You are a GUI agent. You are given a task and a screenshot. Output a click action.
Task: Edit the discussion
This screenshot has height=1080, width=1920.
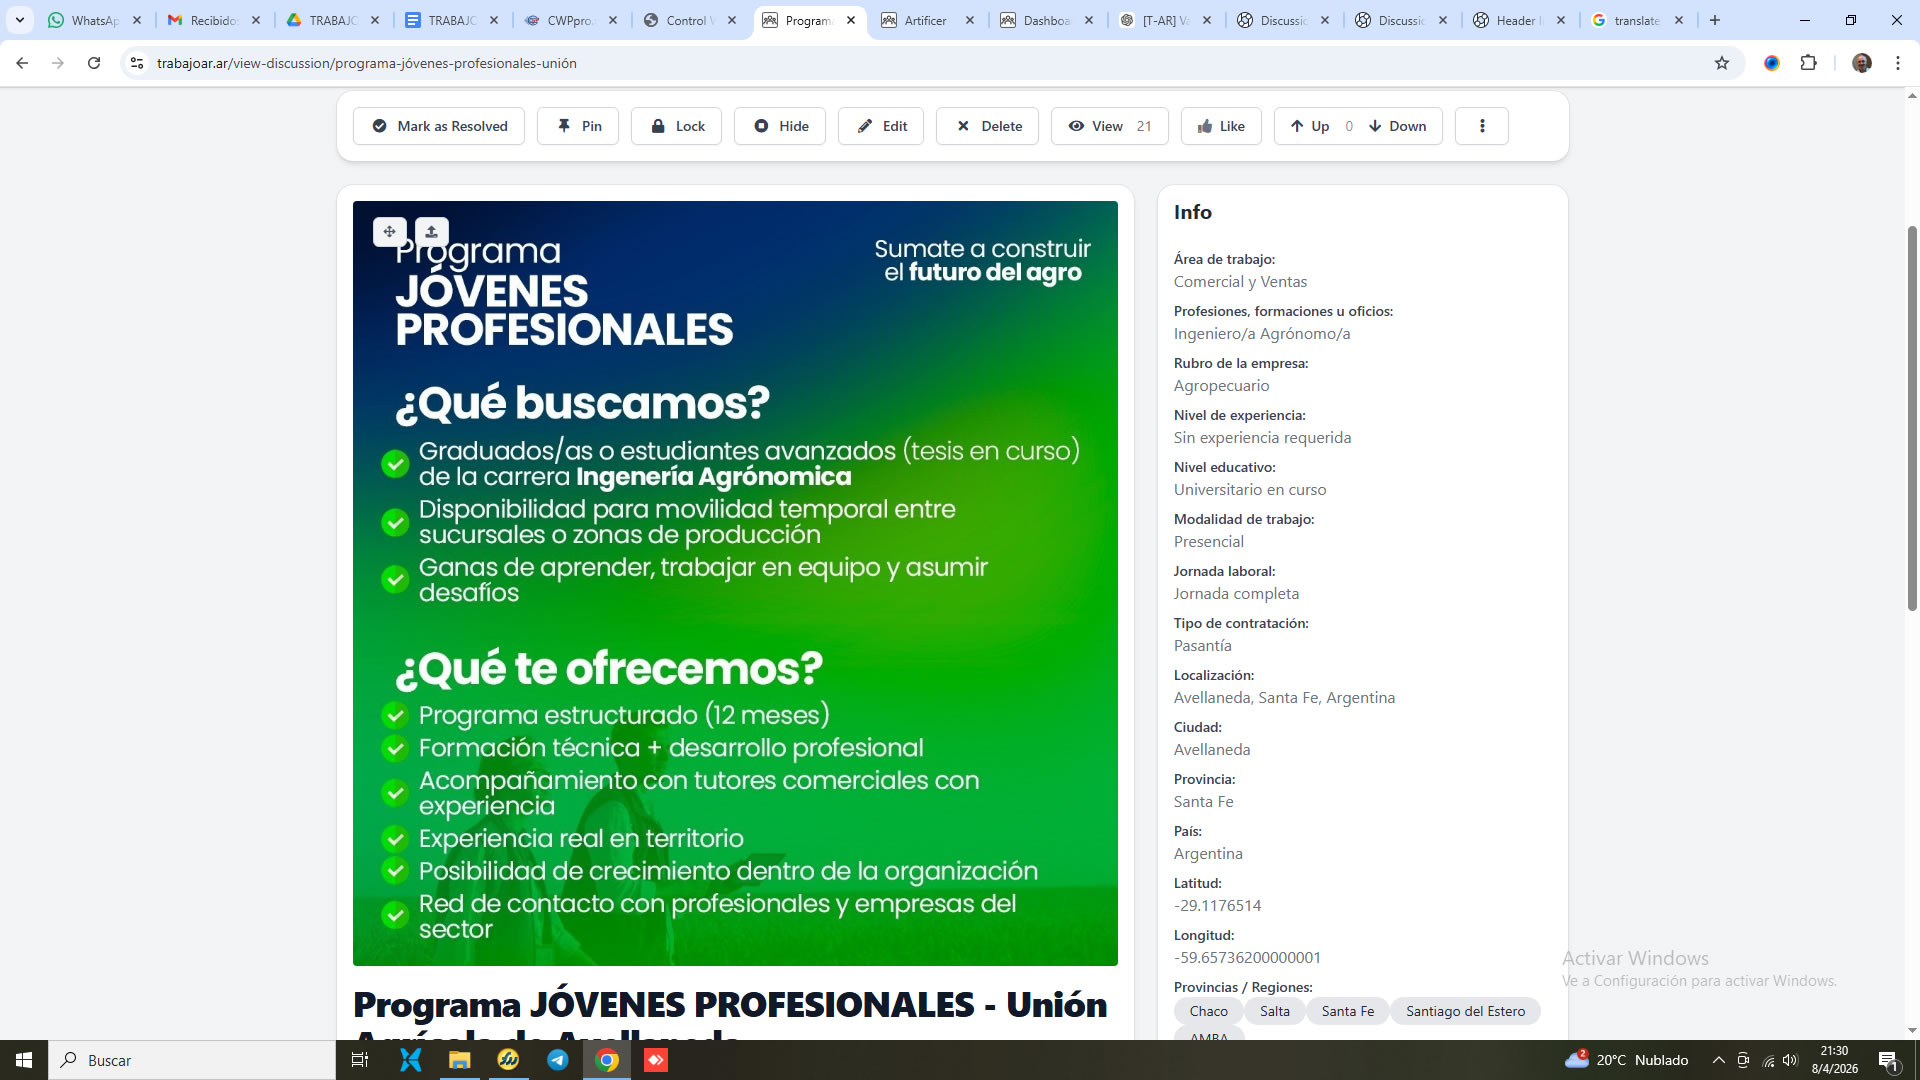[881, 126]
